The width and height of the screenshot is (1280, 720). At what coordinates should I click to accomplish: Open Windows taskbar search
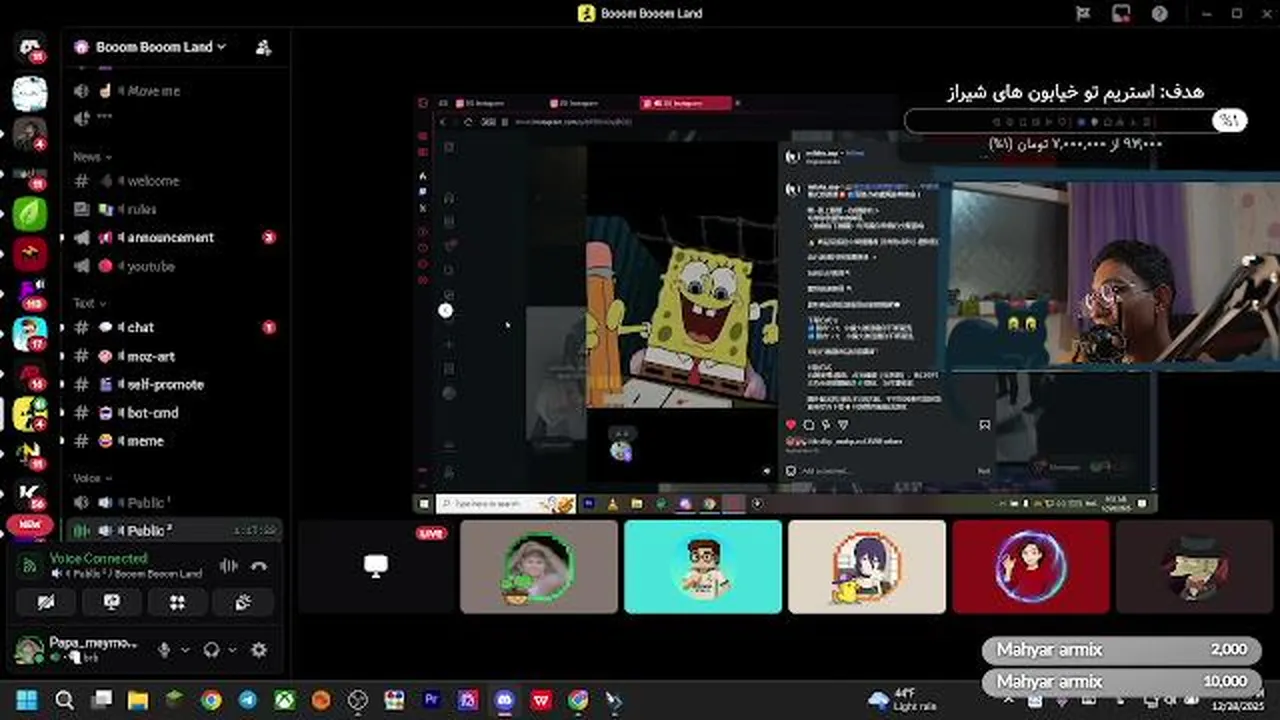tap(64, 700)
